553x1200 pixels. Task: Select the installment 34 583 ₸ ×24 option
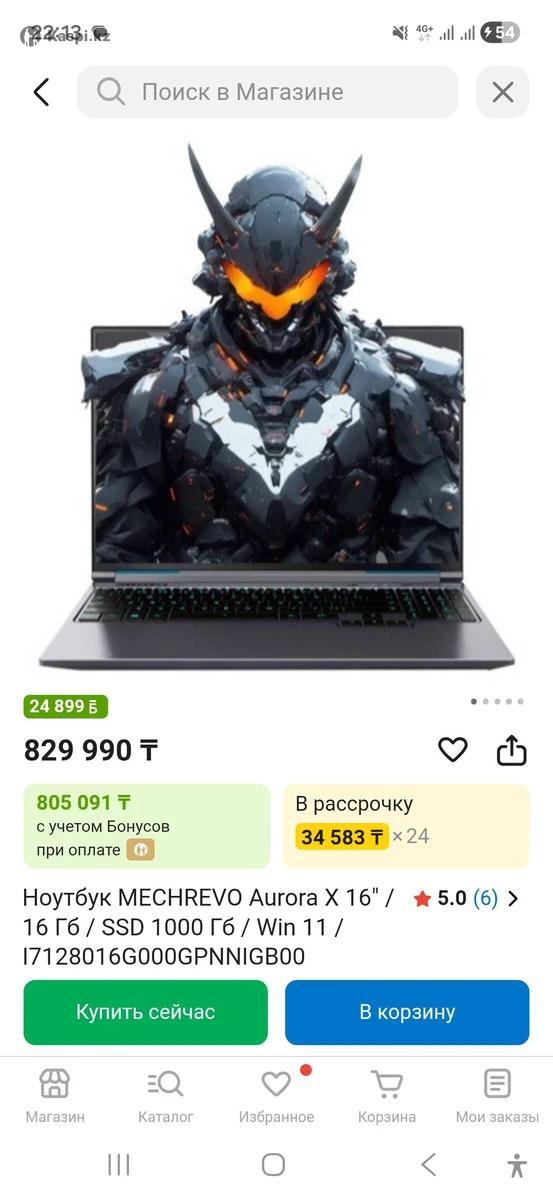[406, 826]
